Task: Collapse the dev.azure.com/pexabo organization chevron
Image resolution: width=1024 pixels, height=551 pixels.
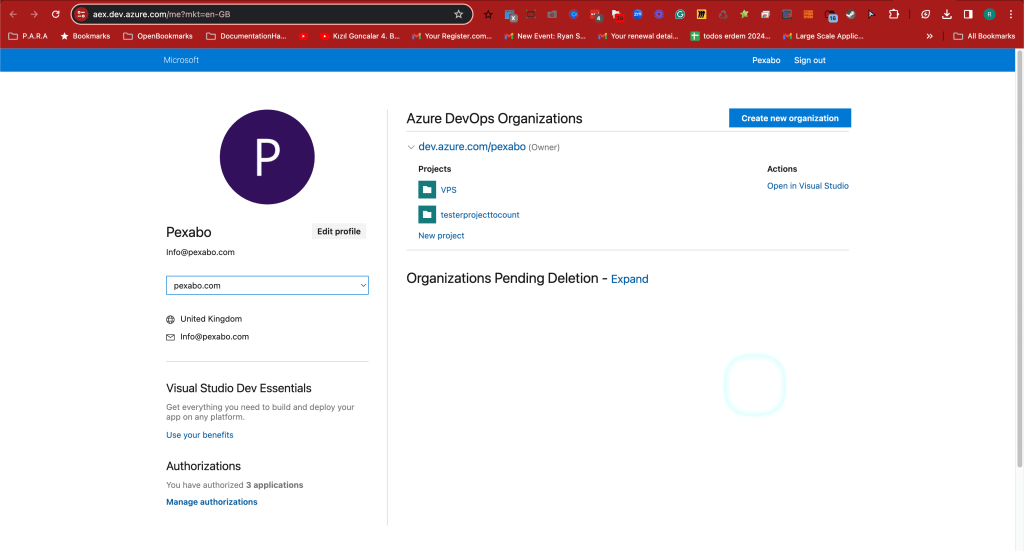Action: coord(411,147)
